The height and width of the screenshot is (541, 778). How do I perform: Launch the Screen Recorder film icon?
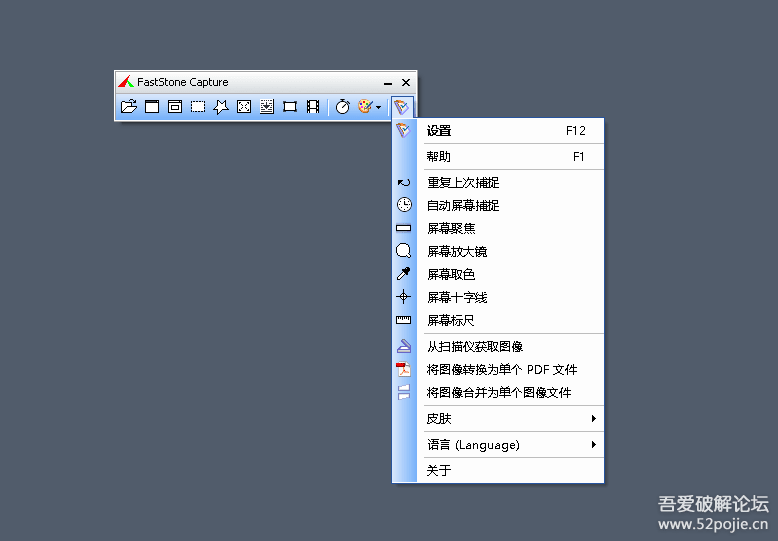[313, 107]
